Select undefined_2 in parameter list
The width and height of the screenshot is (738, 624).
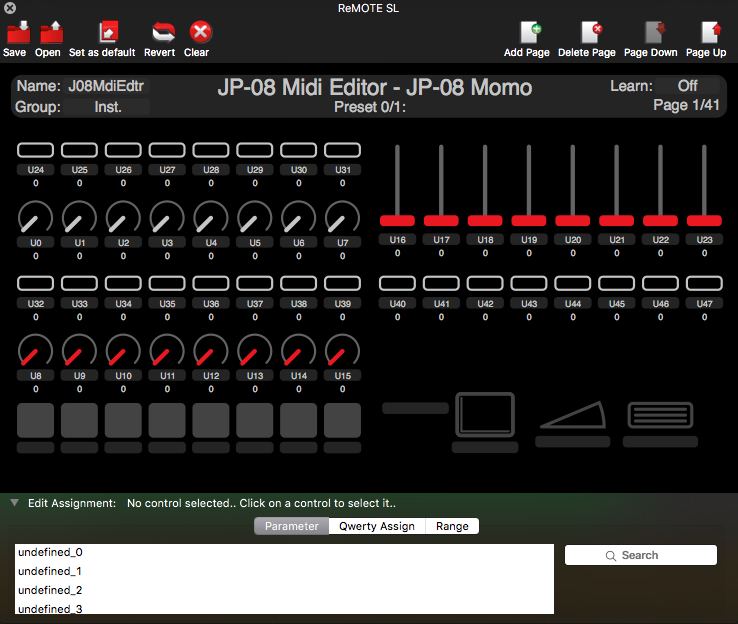click(284, 590)
